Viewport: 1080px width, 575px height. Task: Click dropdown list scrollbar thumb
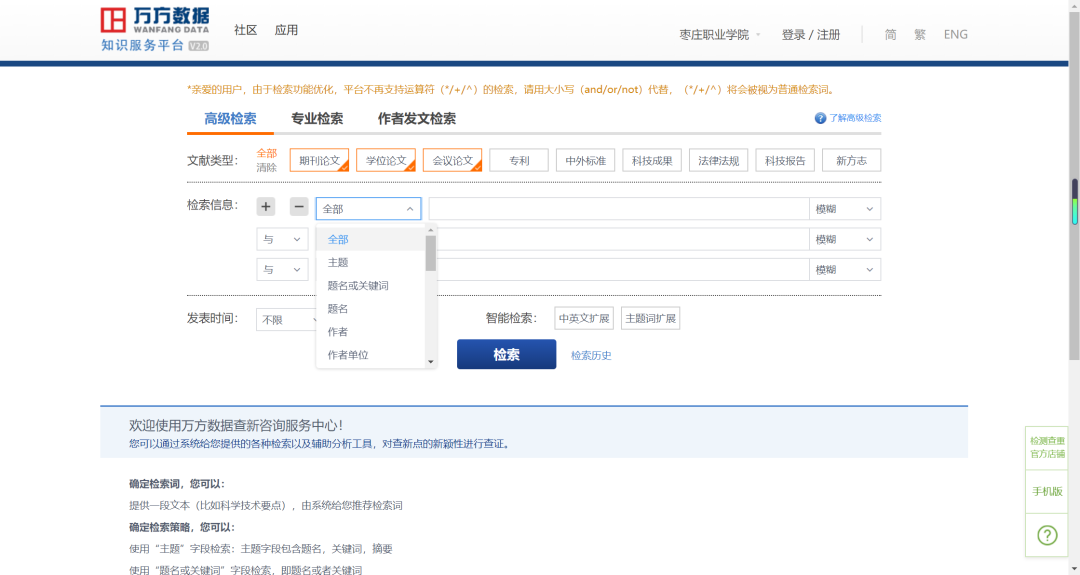click(430, 253)
